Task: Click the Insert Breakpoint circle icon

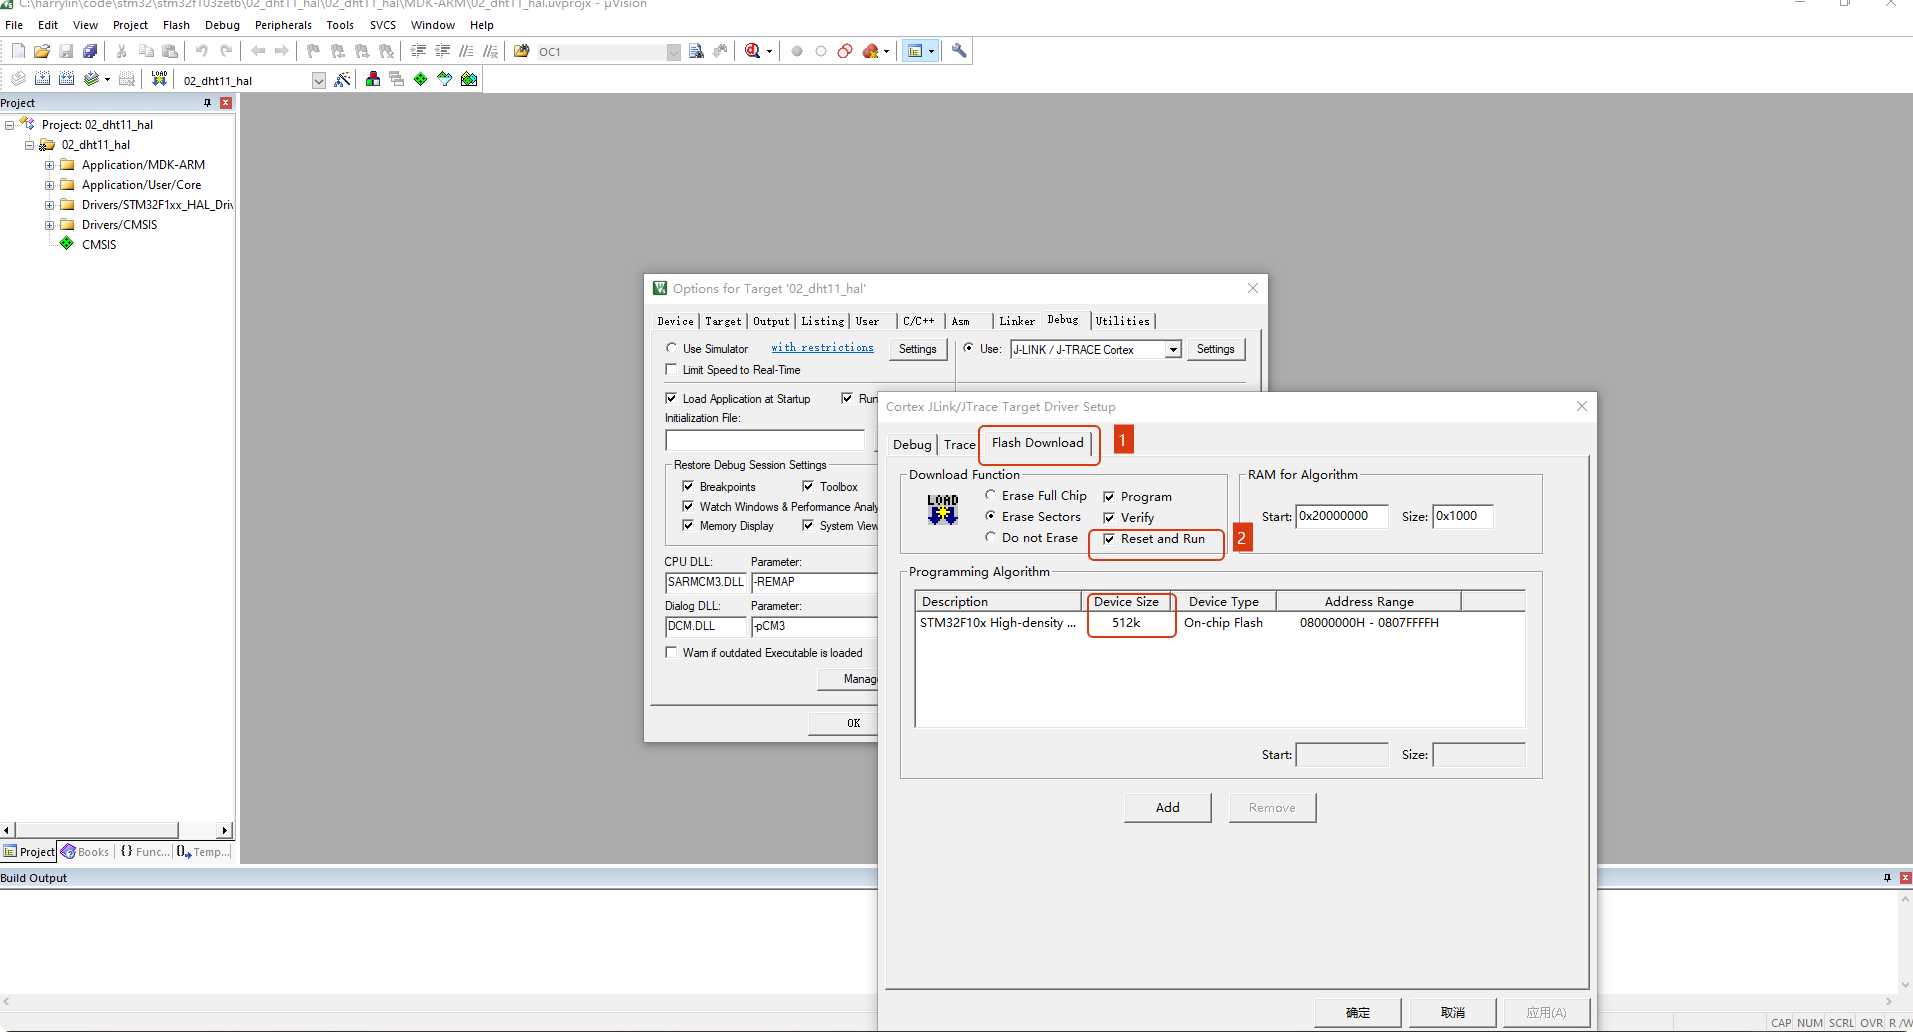Action: 797,51
